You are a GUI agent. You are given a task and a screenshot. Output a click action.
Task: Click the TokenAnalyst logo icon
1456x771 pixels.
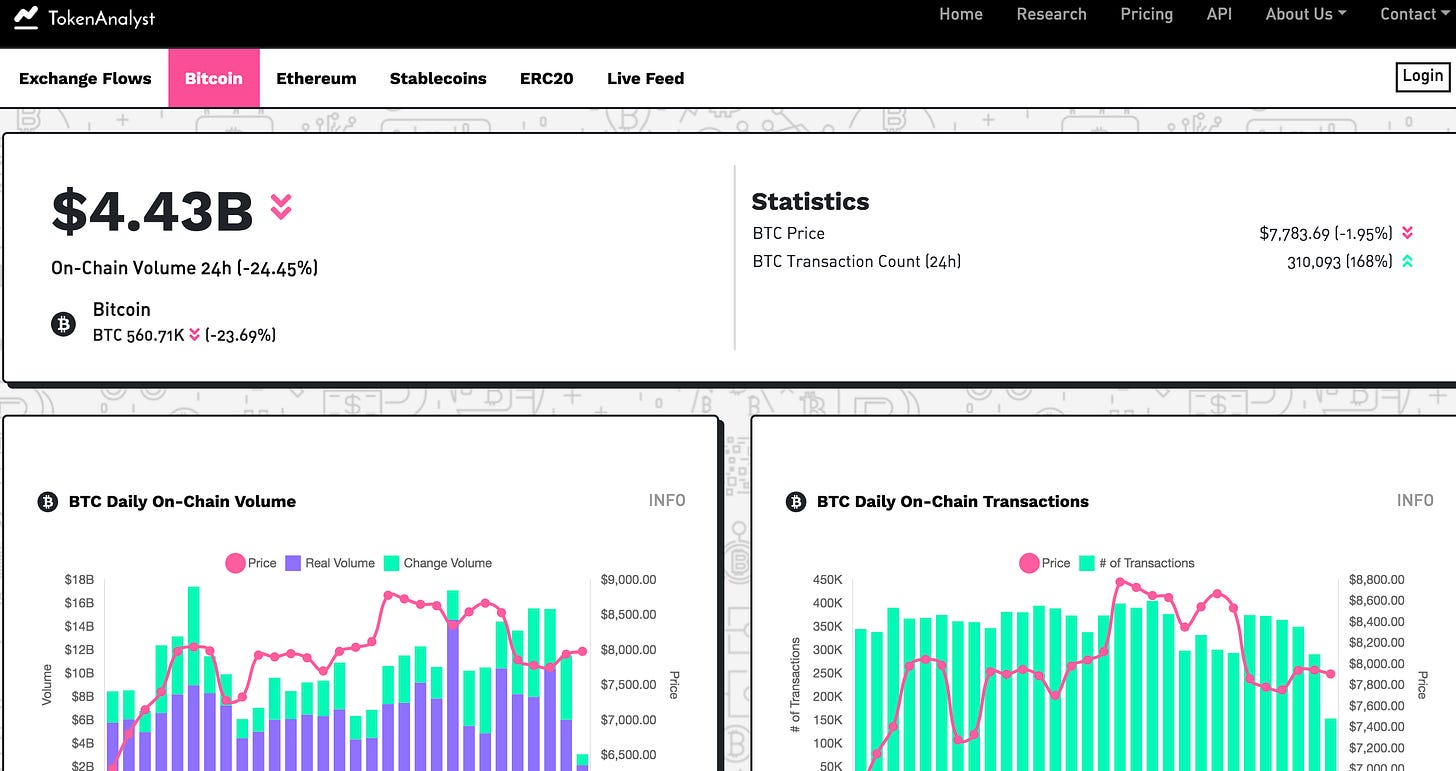coord(26,17)
